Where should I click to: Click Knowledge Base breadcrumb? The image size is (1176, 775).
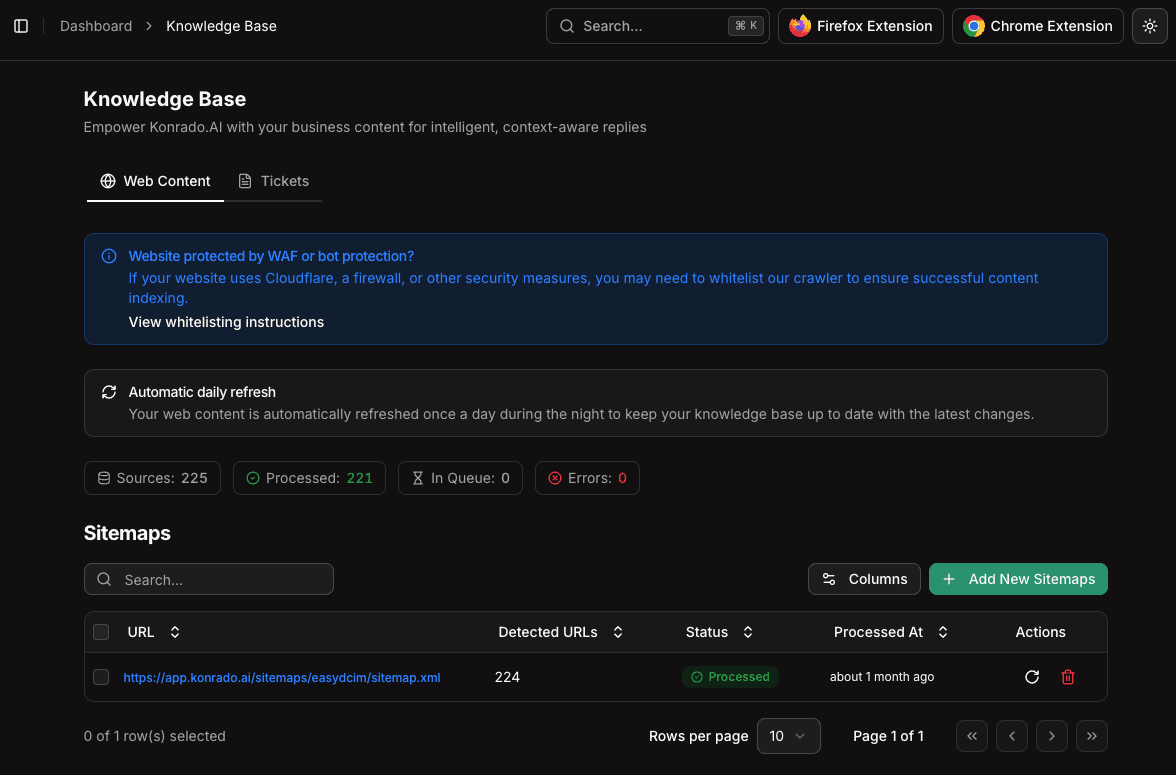[x=221, y=26]
